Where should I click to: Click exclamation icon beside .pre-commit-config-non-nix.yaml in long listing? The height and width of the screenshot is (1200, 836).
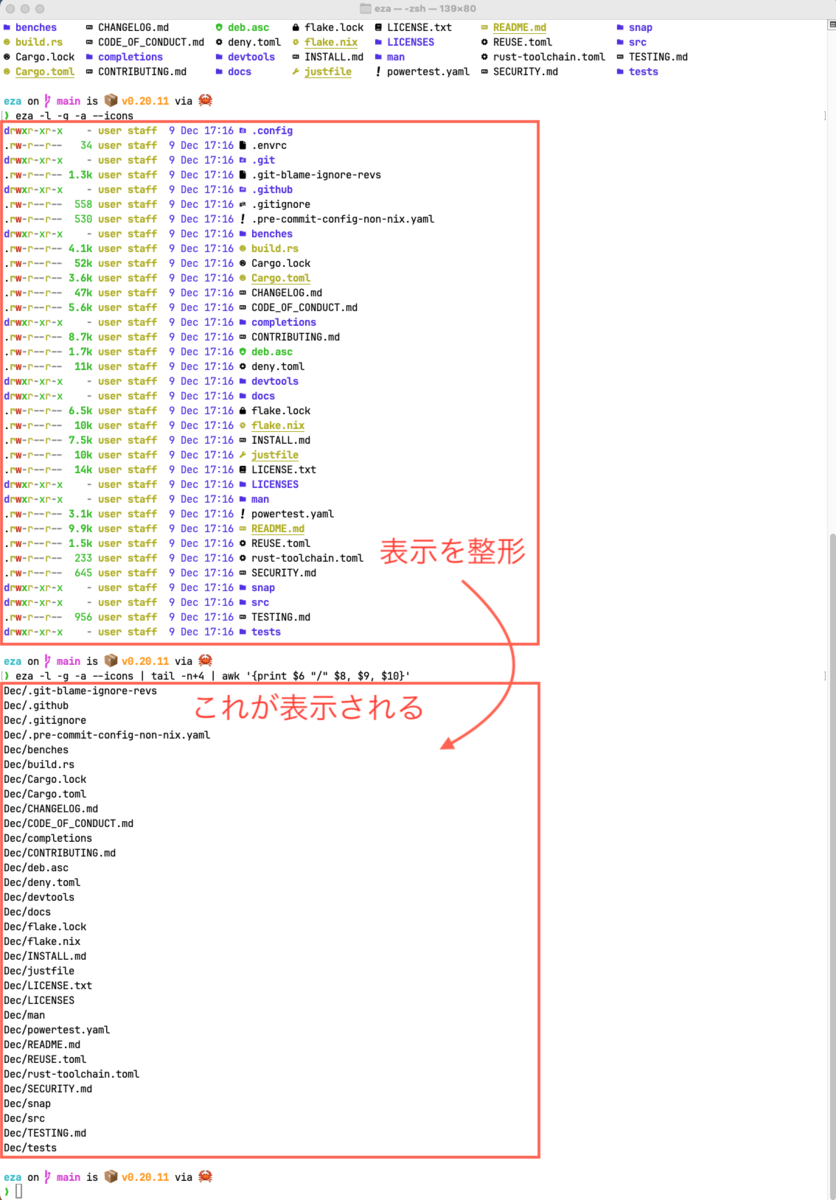pos(243,219)
